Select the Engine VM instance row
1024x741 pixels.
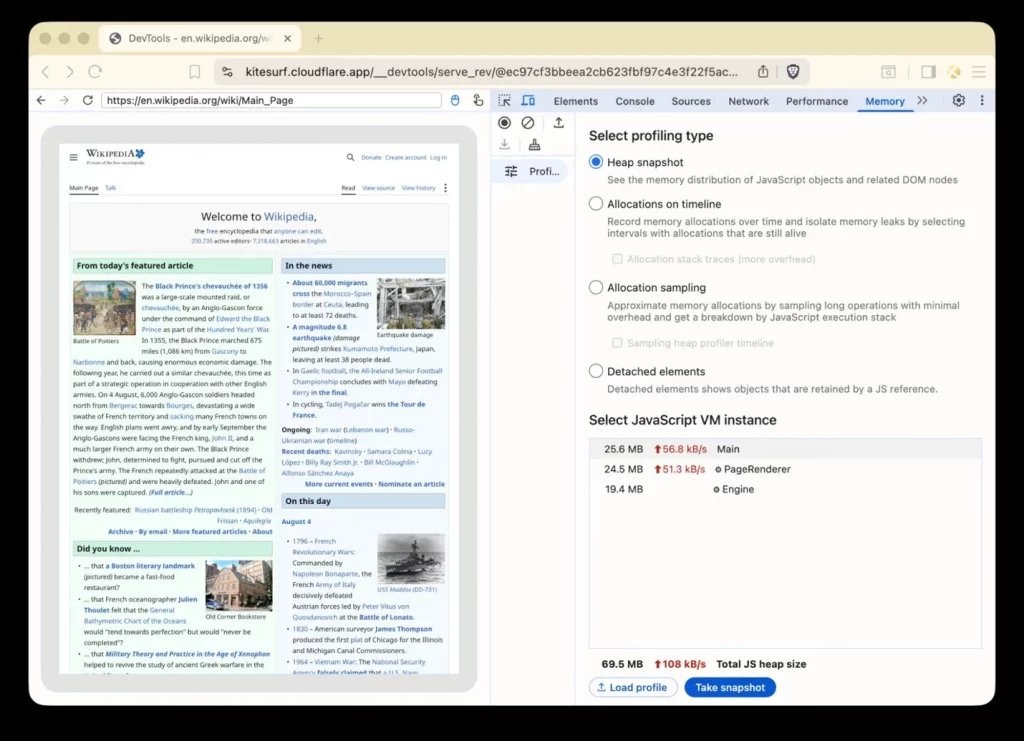(x=785, y=489)
